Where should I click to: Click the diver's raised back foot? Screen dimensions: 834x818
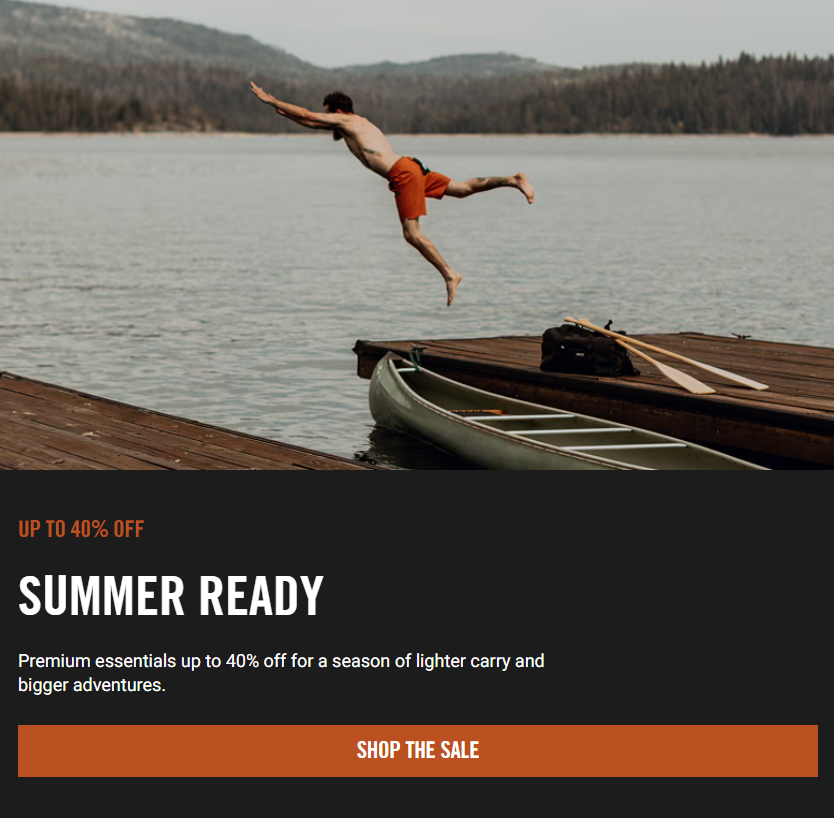click(x=525, y=187)
